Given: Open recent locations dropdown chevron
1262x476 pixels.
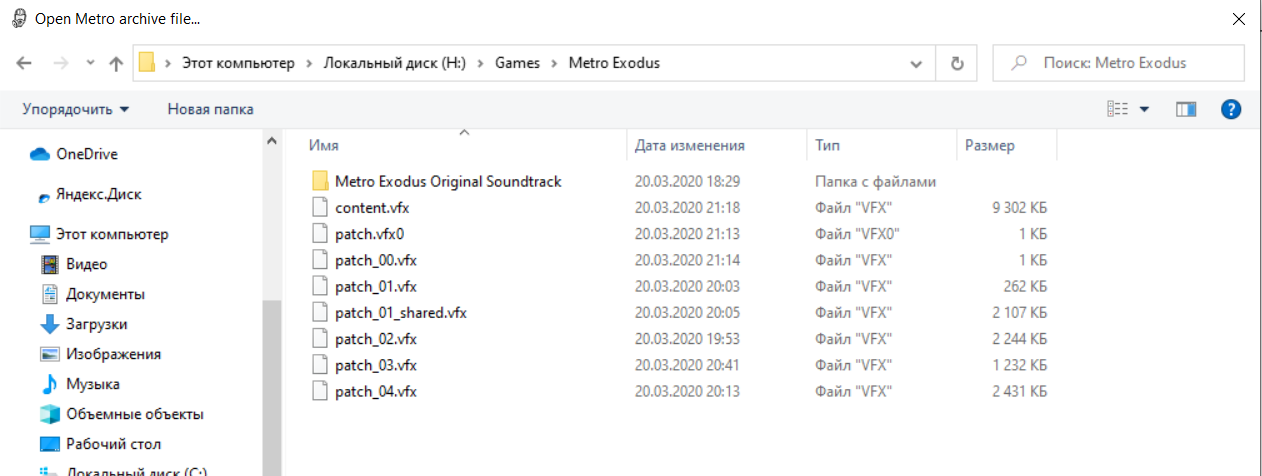Looking at the screenshot, I should [90, 63].
